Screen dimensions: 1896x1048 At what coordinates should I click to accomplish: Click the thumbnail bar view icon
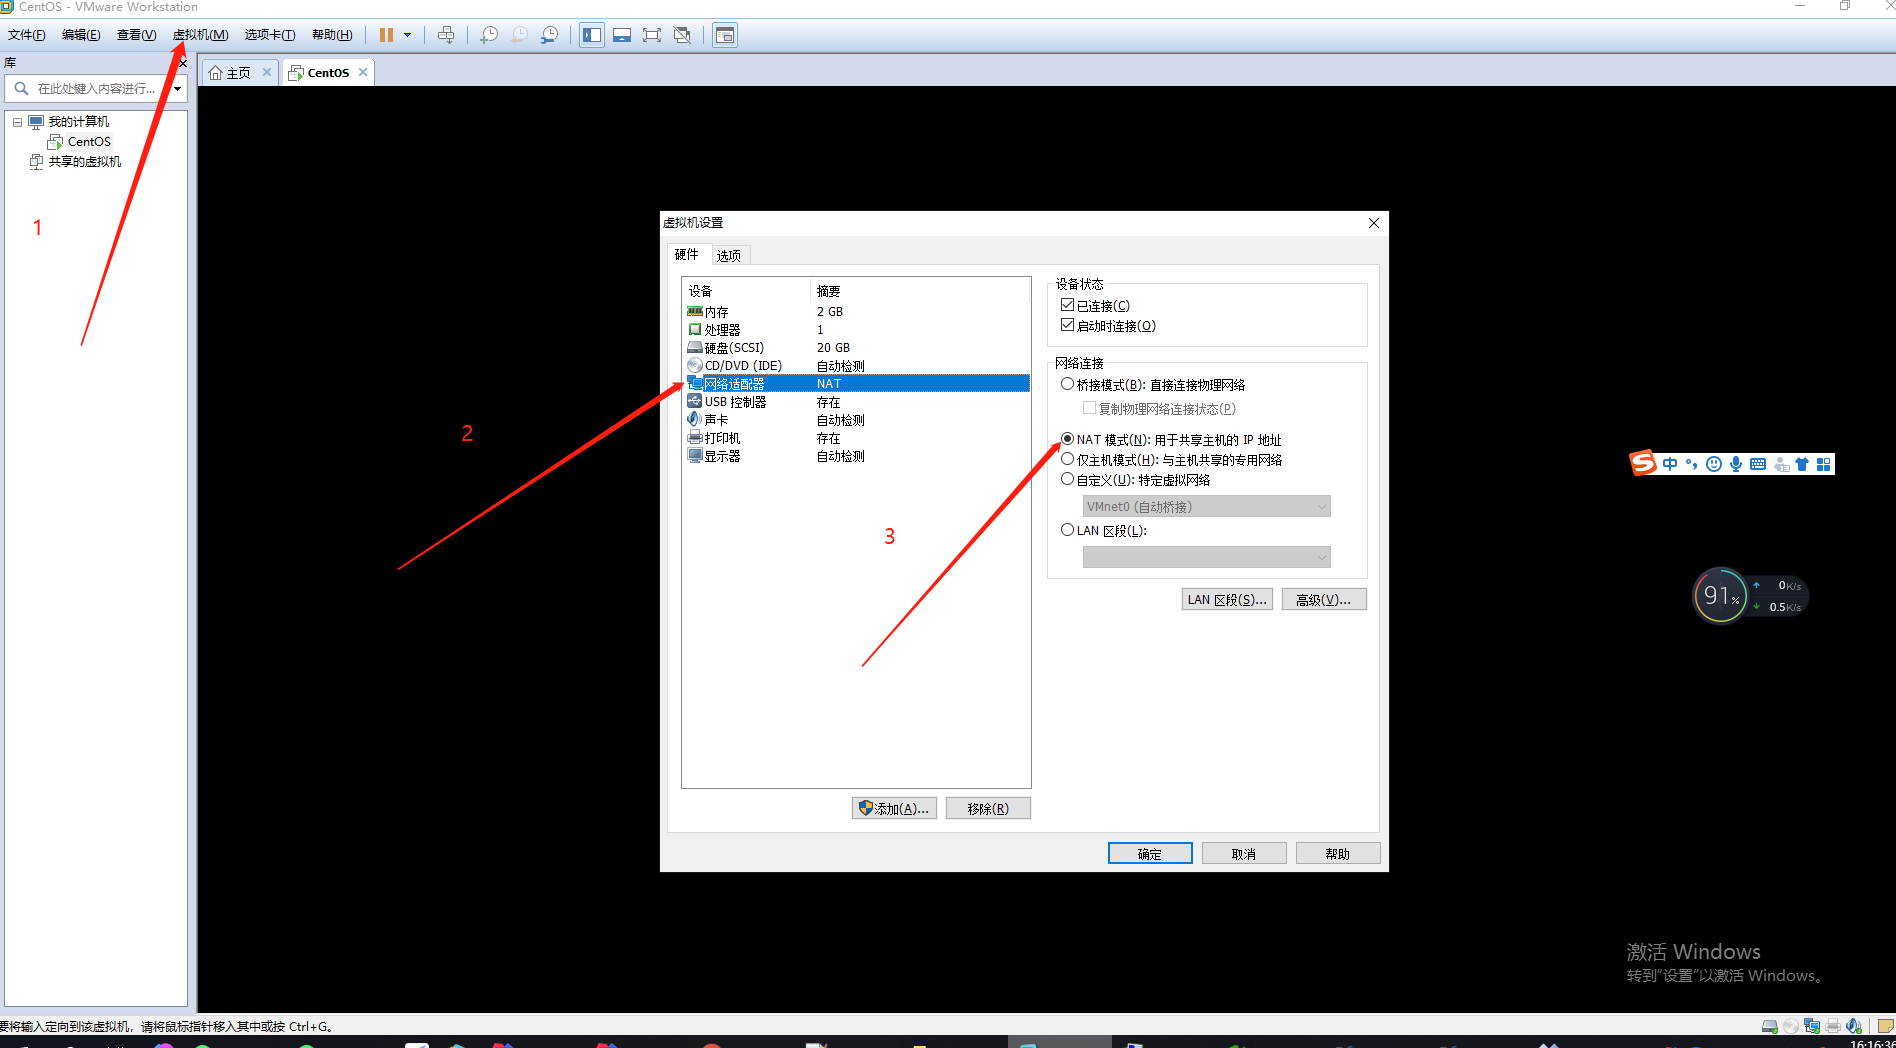[x=622, y=35]
